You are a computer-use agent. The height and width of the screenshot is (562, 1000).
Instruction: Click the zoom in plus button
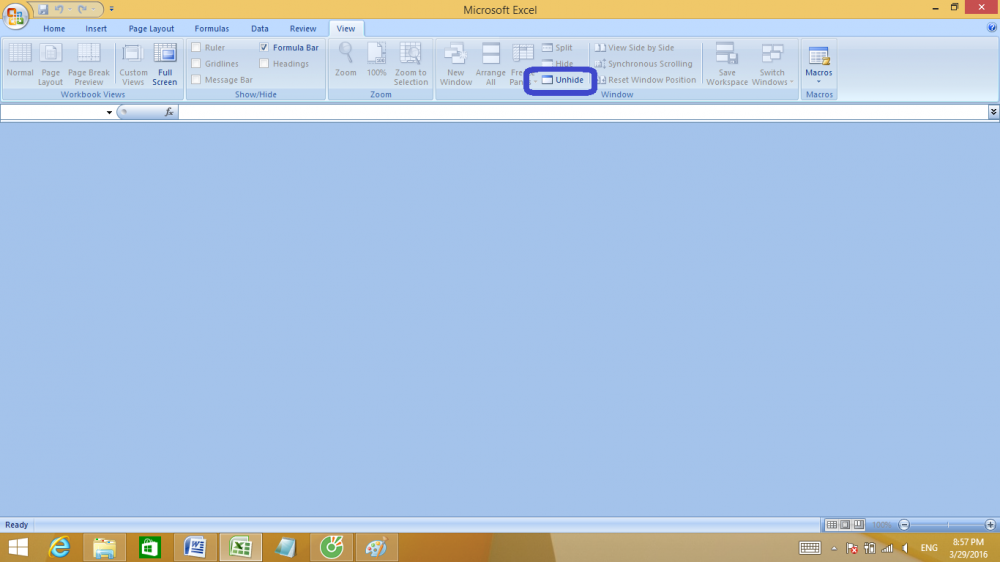click(990, 525)
